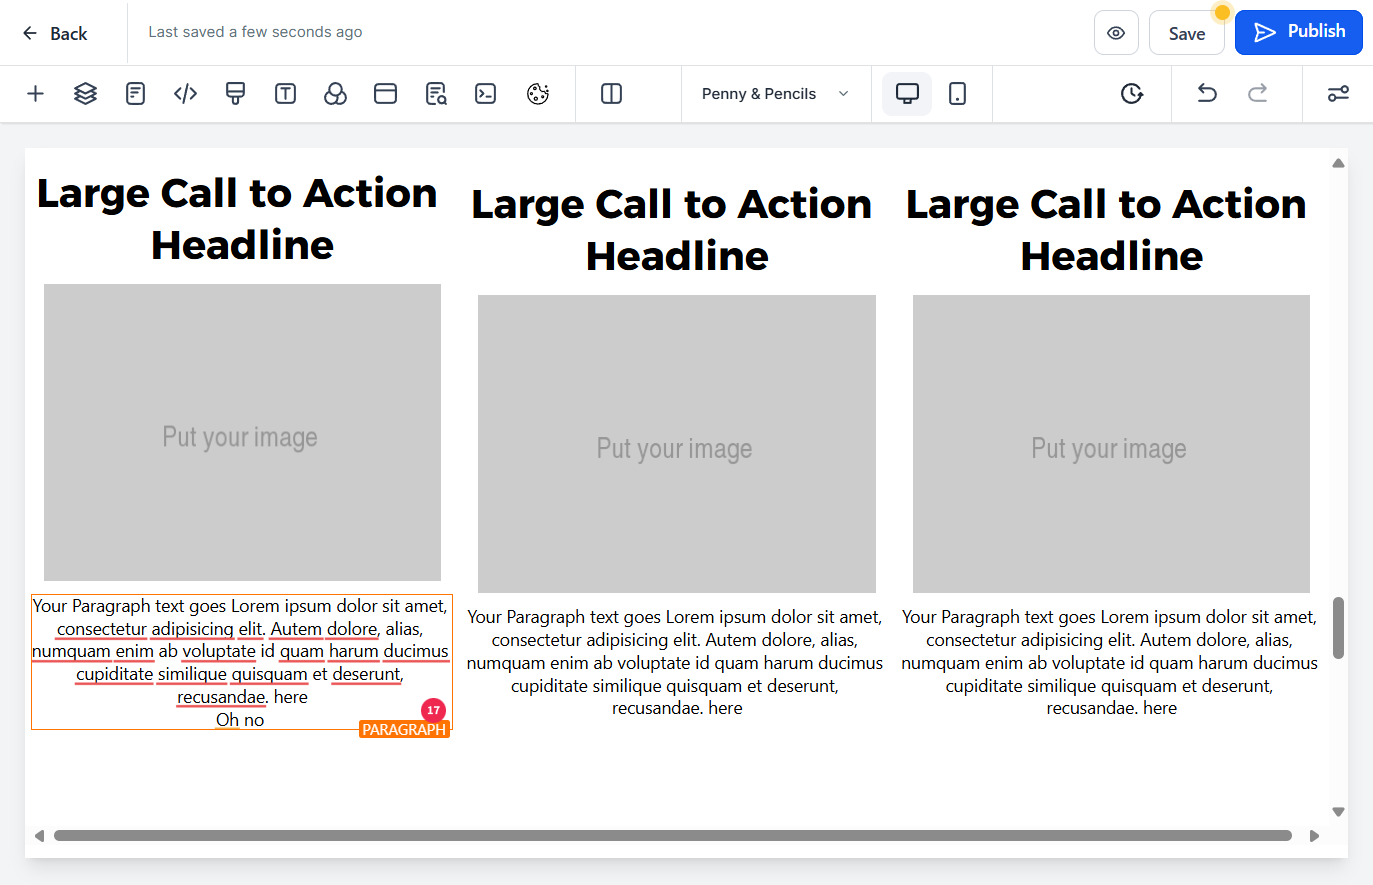Select the right column image placeholder
The height and width of the screenshot is (885, 1373).
click(x=1111, y=444)
